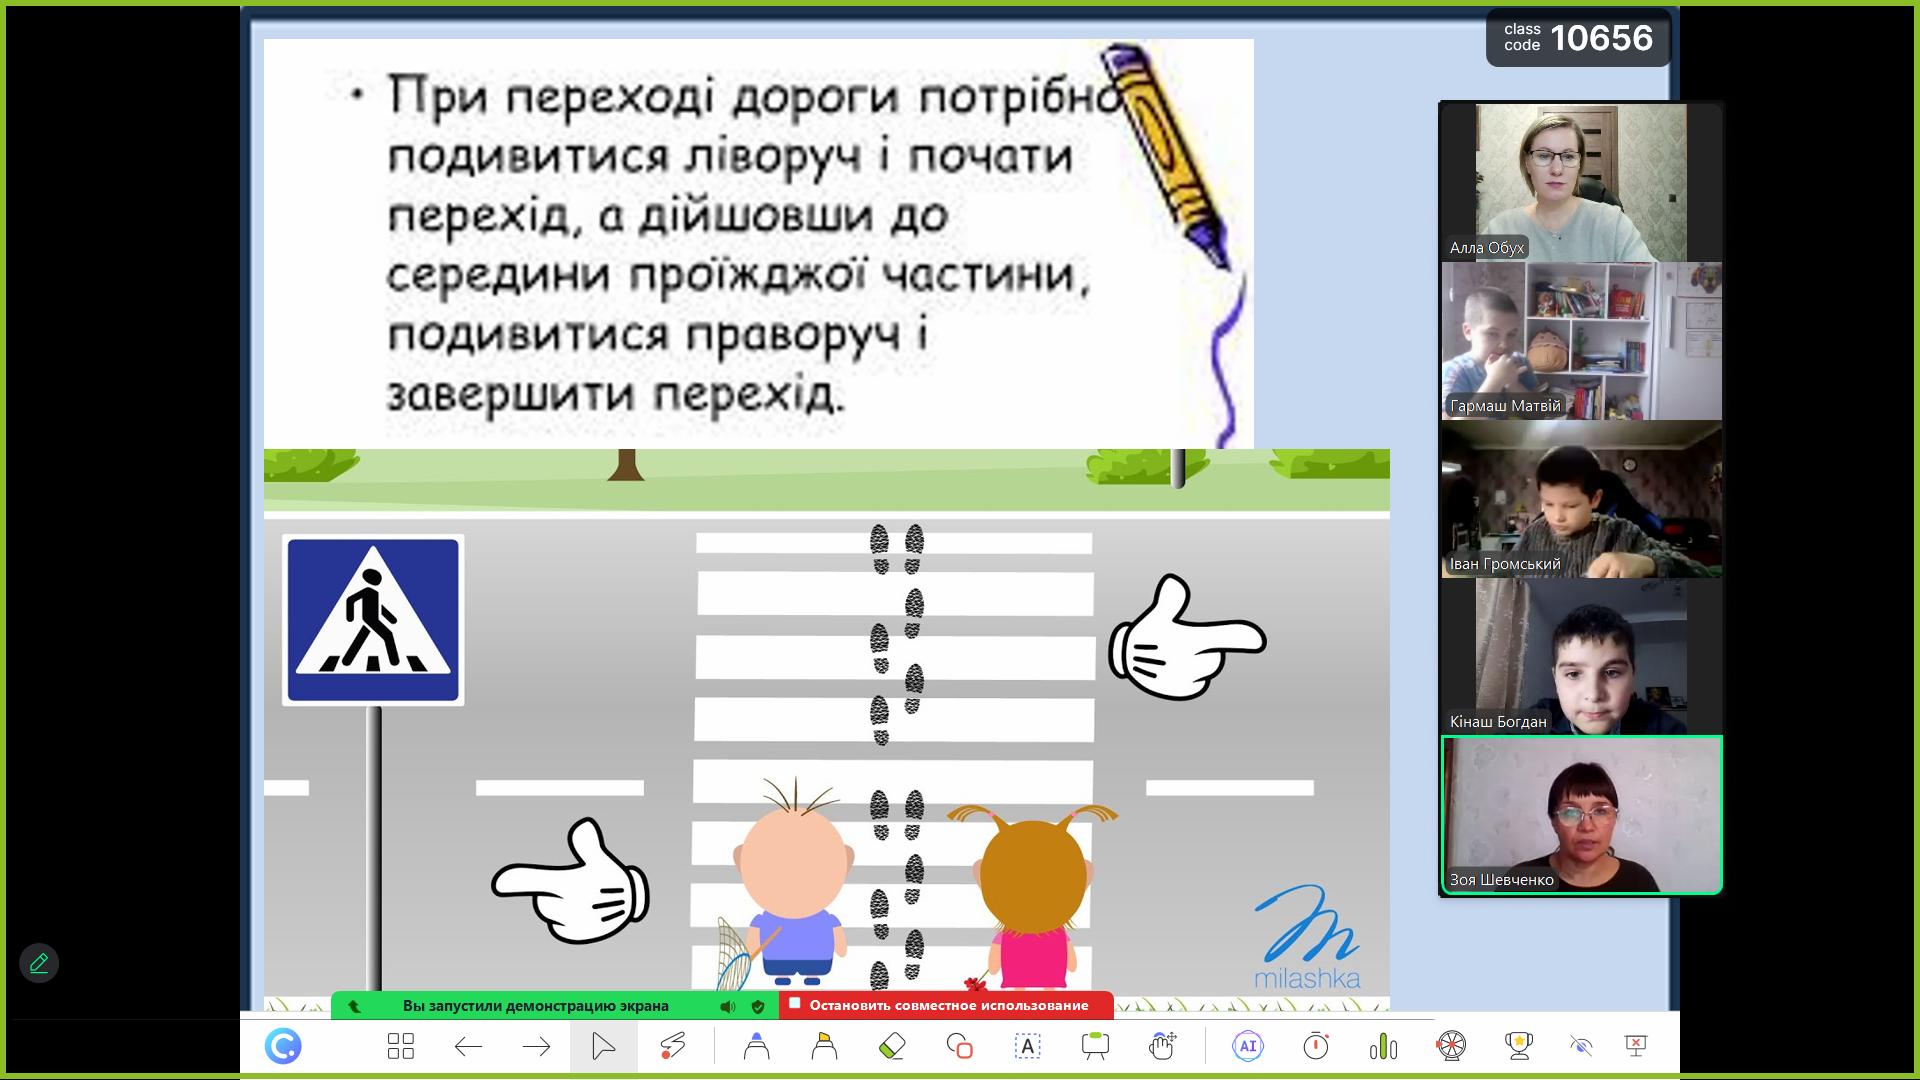Select the eraser tool
This screenshot has height=1080, width=1920.
pyautogui.click(x=891, y=1046)
